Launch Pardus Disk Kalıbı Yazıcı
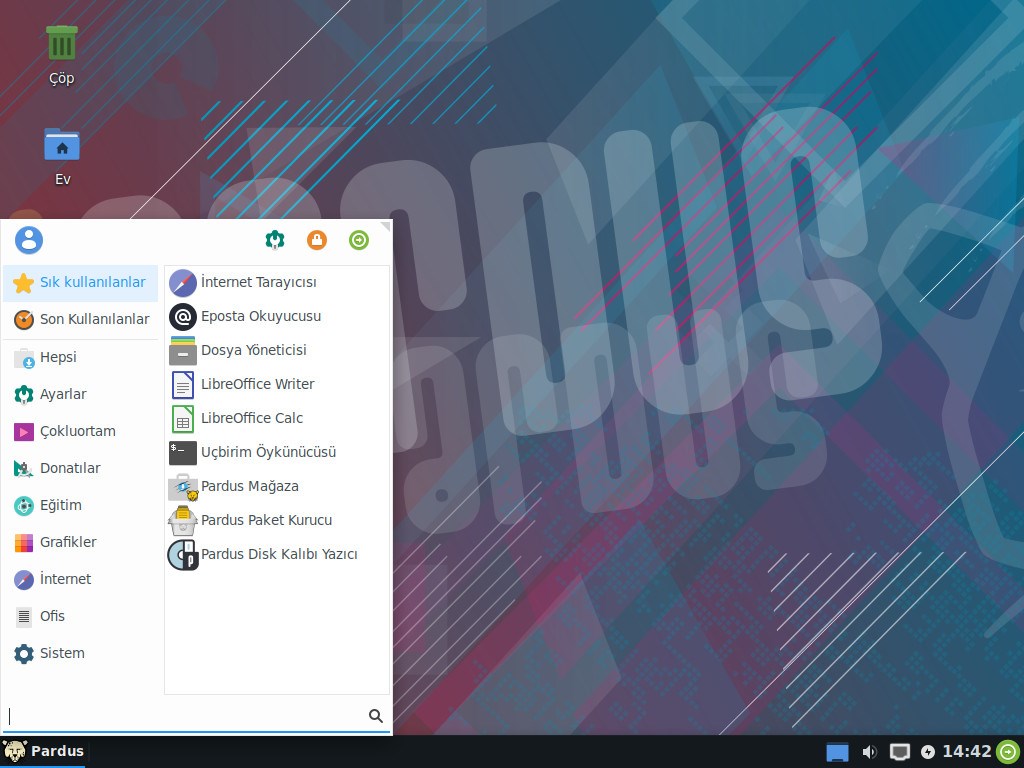 [277, 554]
